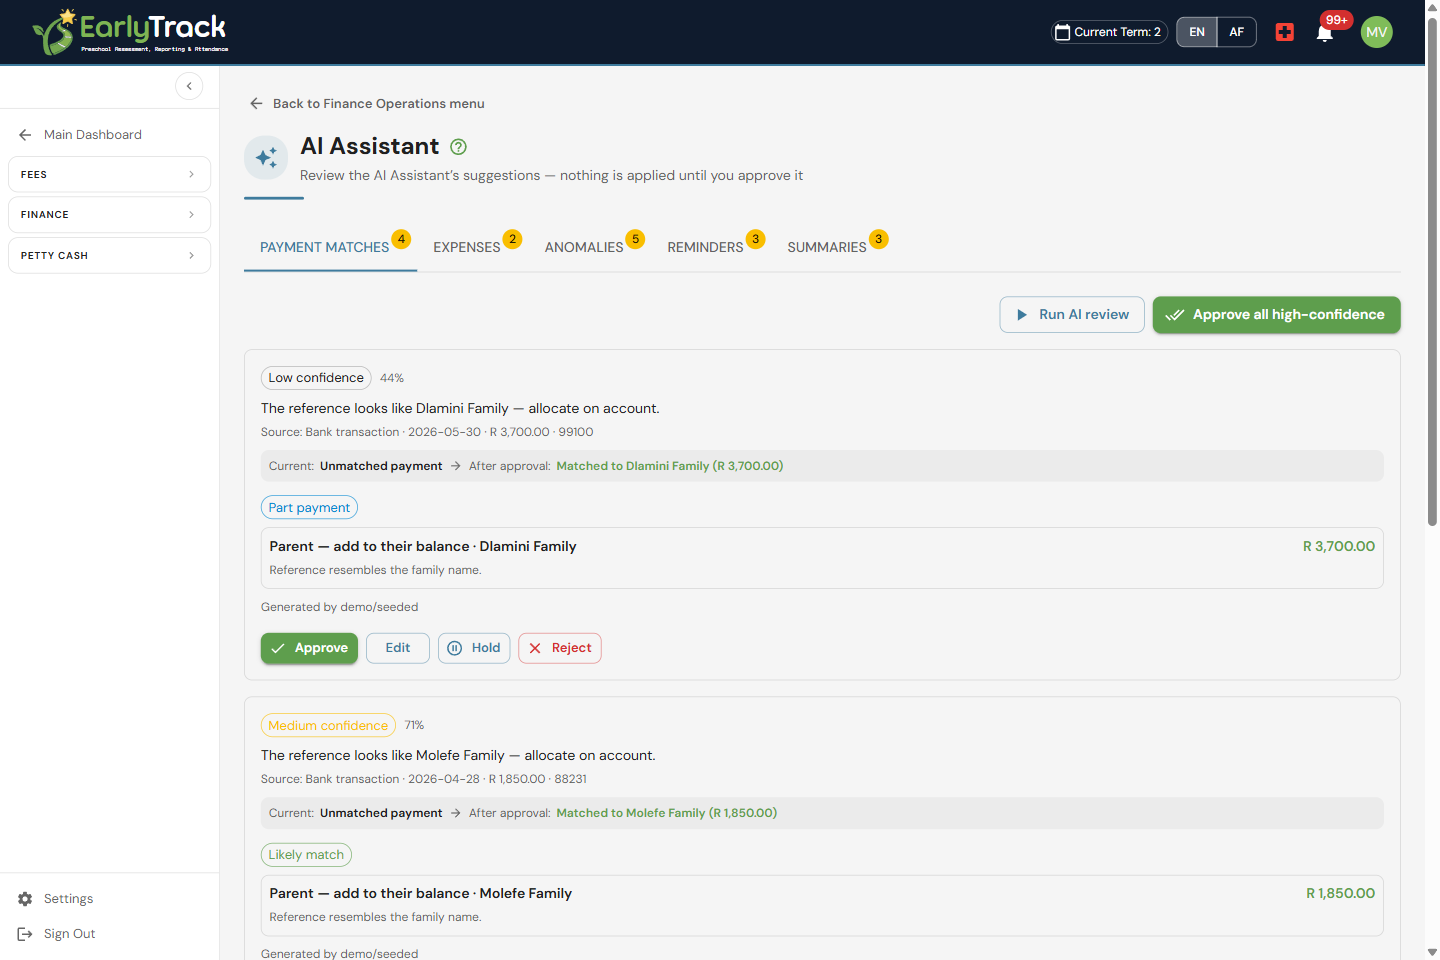This screenshot has height=960, width=1440.
Task: Click 'Parent — add to their balance · Dlamini Family' row
Action: point(822,558)
